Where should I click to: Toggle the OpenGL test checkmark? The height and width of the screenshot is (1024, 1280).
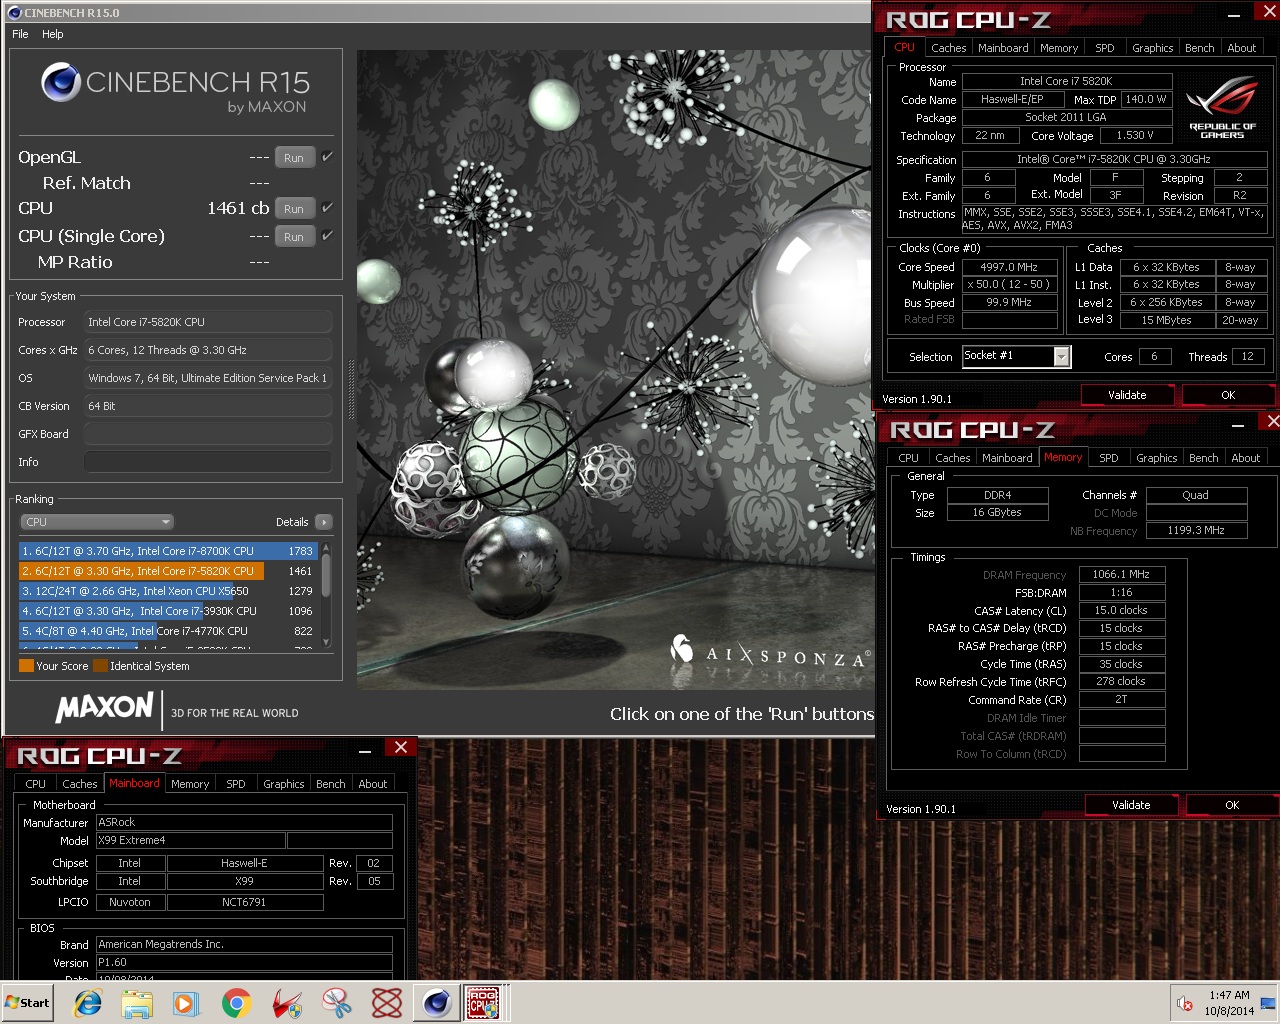pyautogui.click(x=327, y=157)
